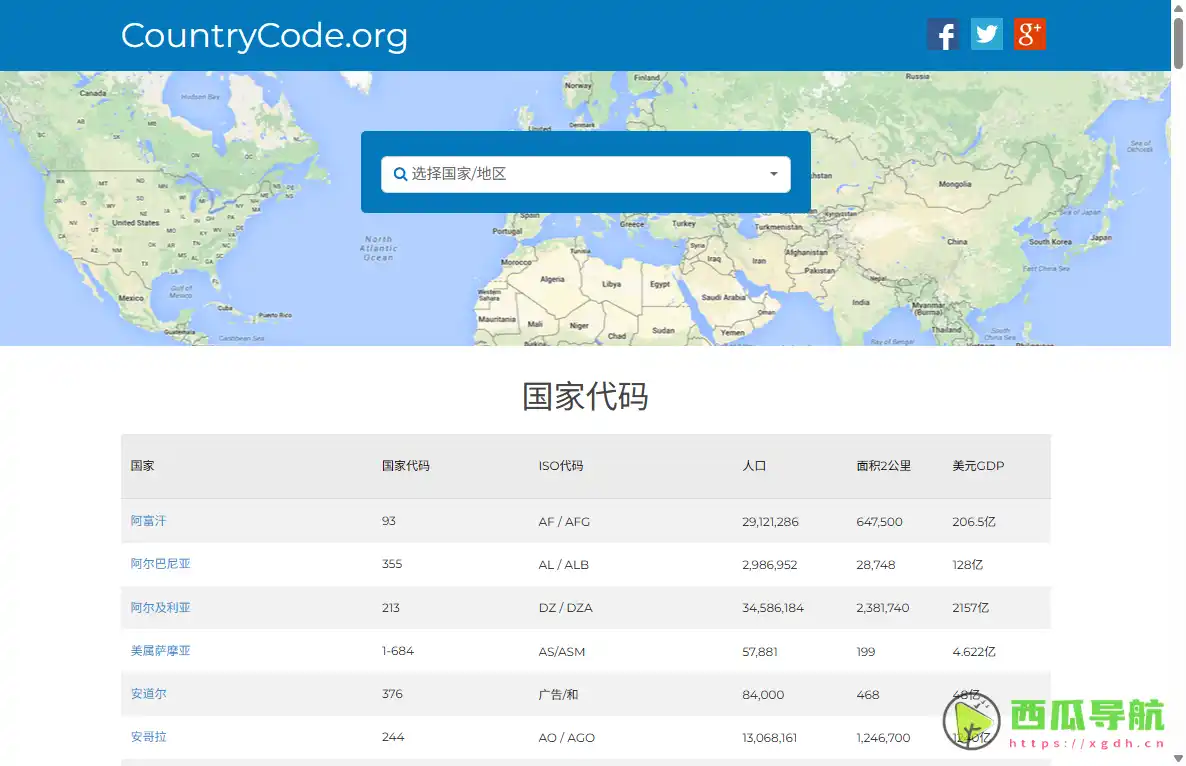Open the 美属萨摩亚 country link
Image resolution: width=1186 pixels, height=766 pixels.
tap(160, 651)
